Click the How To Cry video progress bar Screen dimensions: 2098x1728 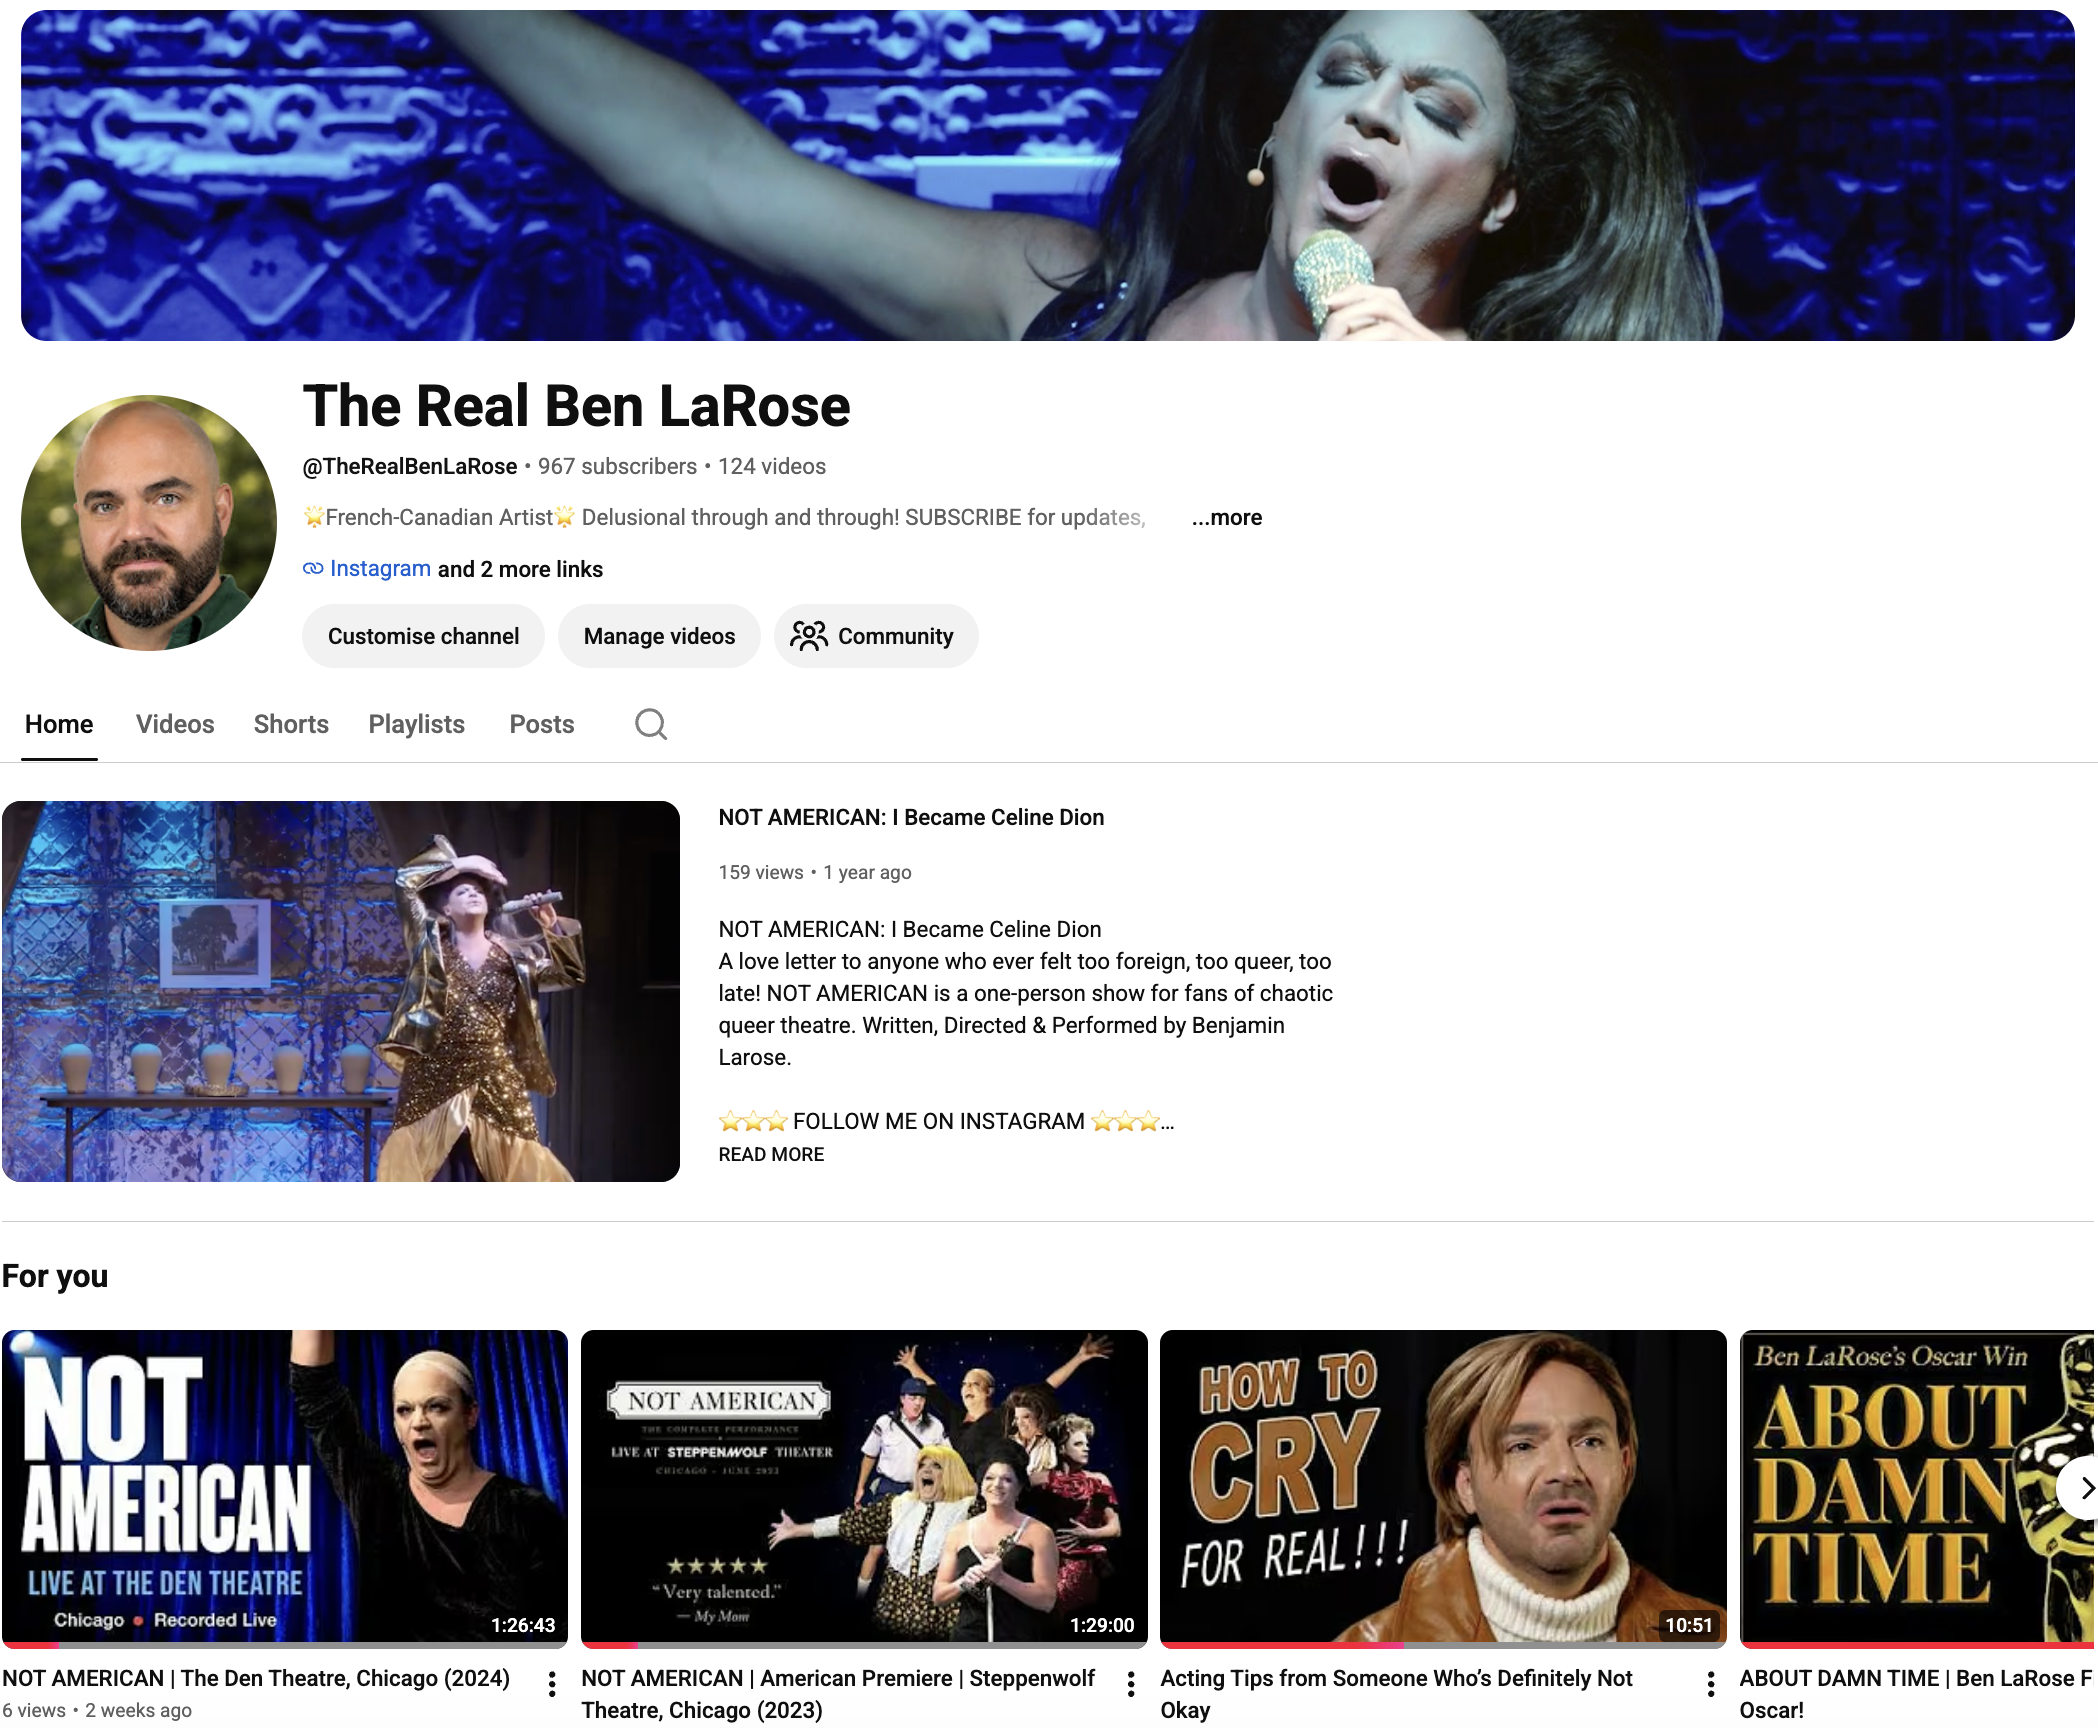coord(1443,1645)
